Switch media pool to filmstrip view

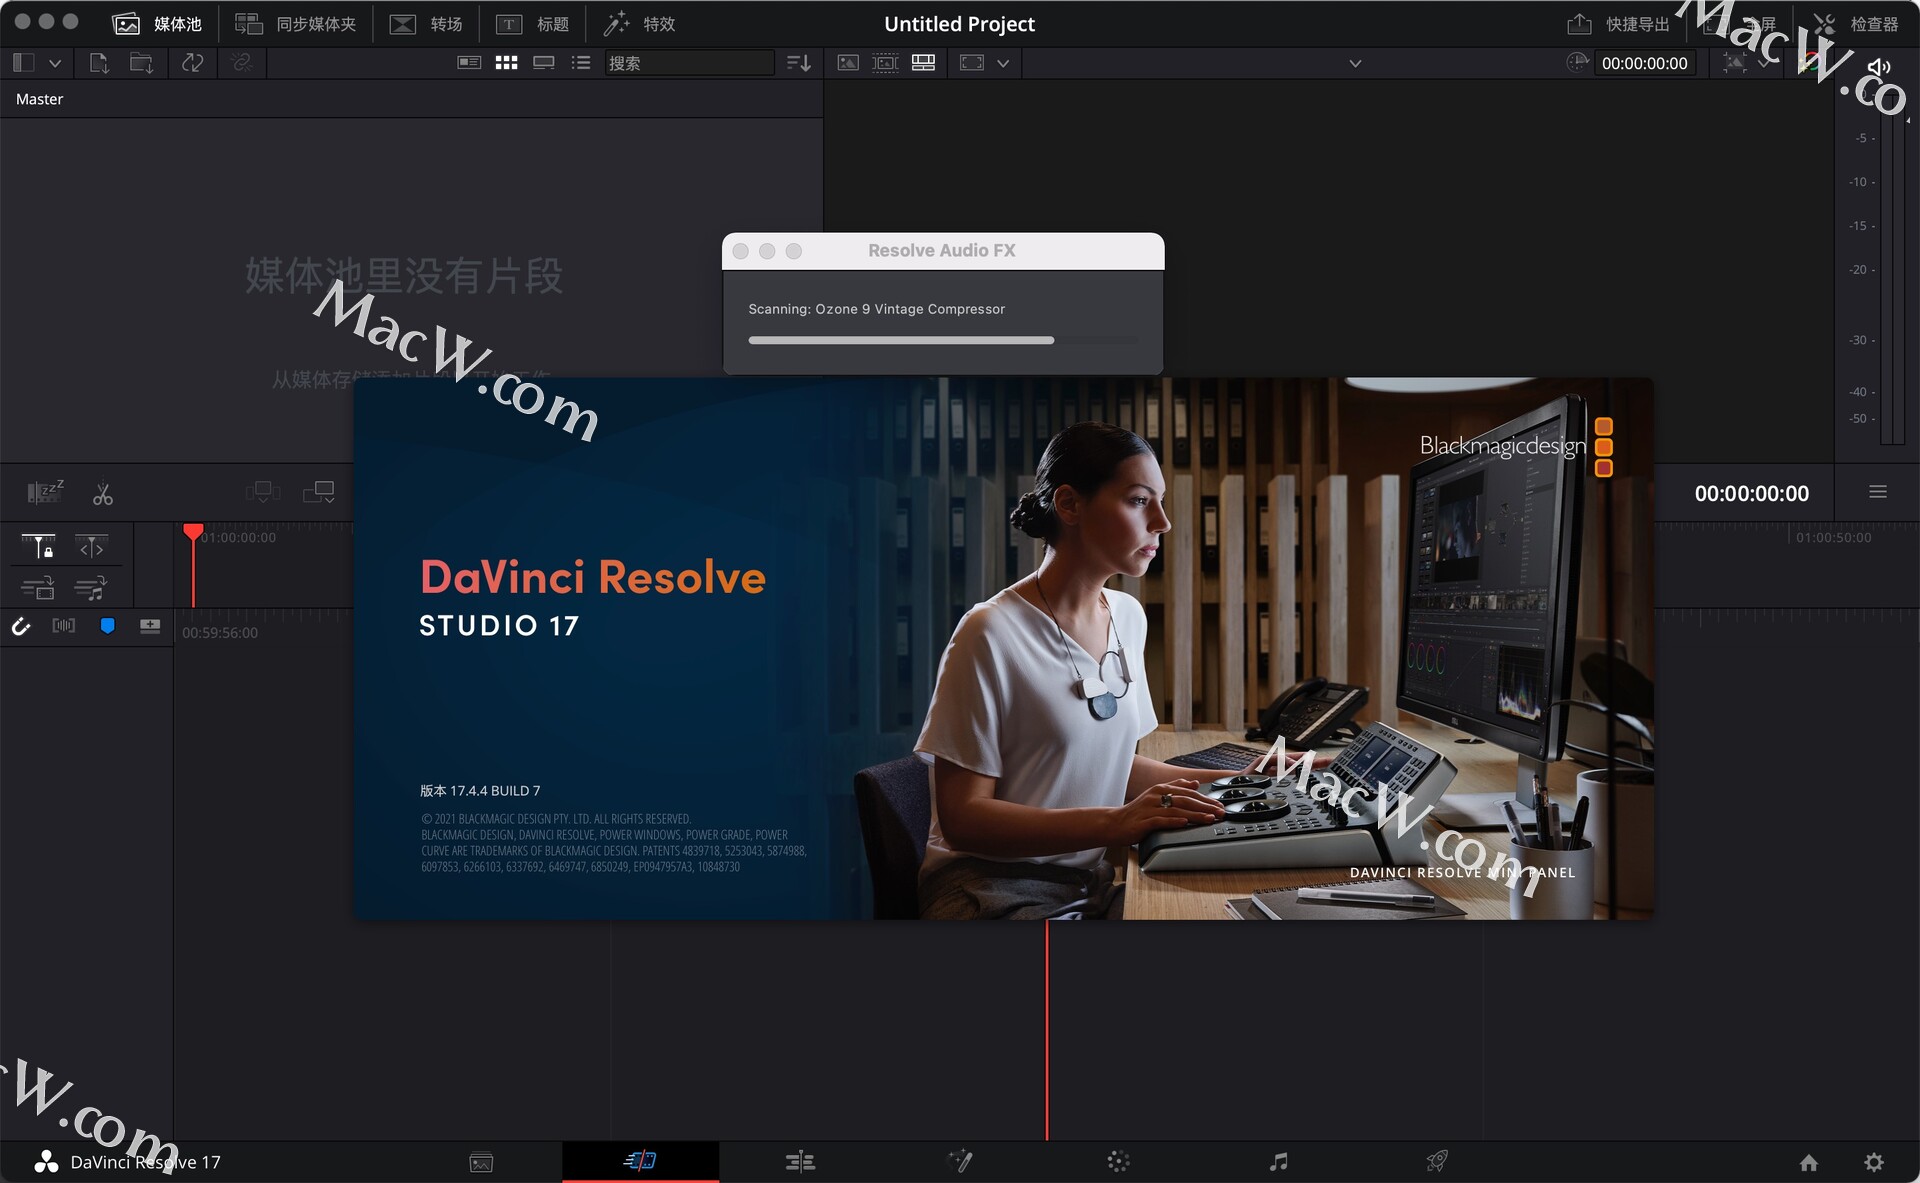544,63
